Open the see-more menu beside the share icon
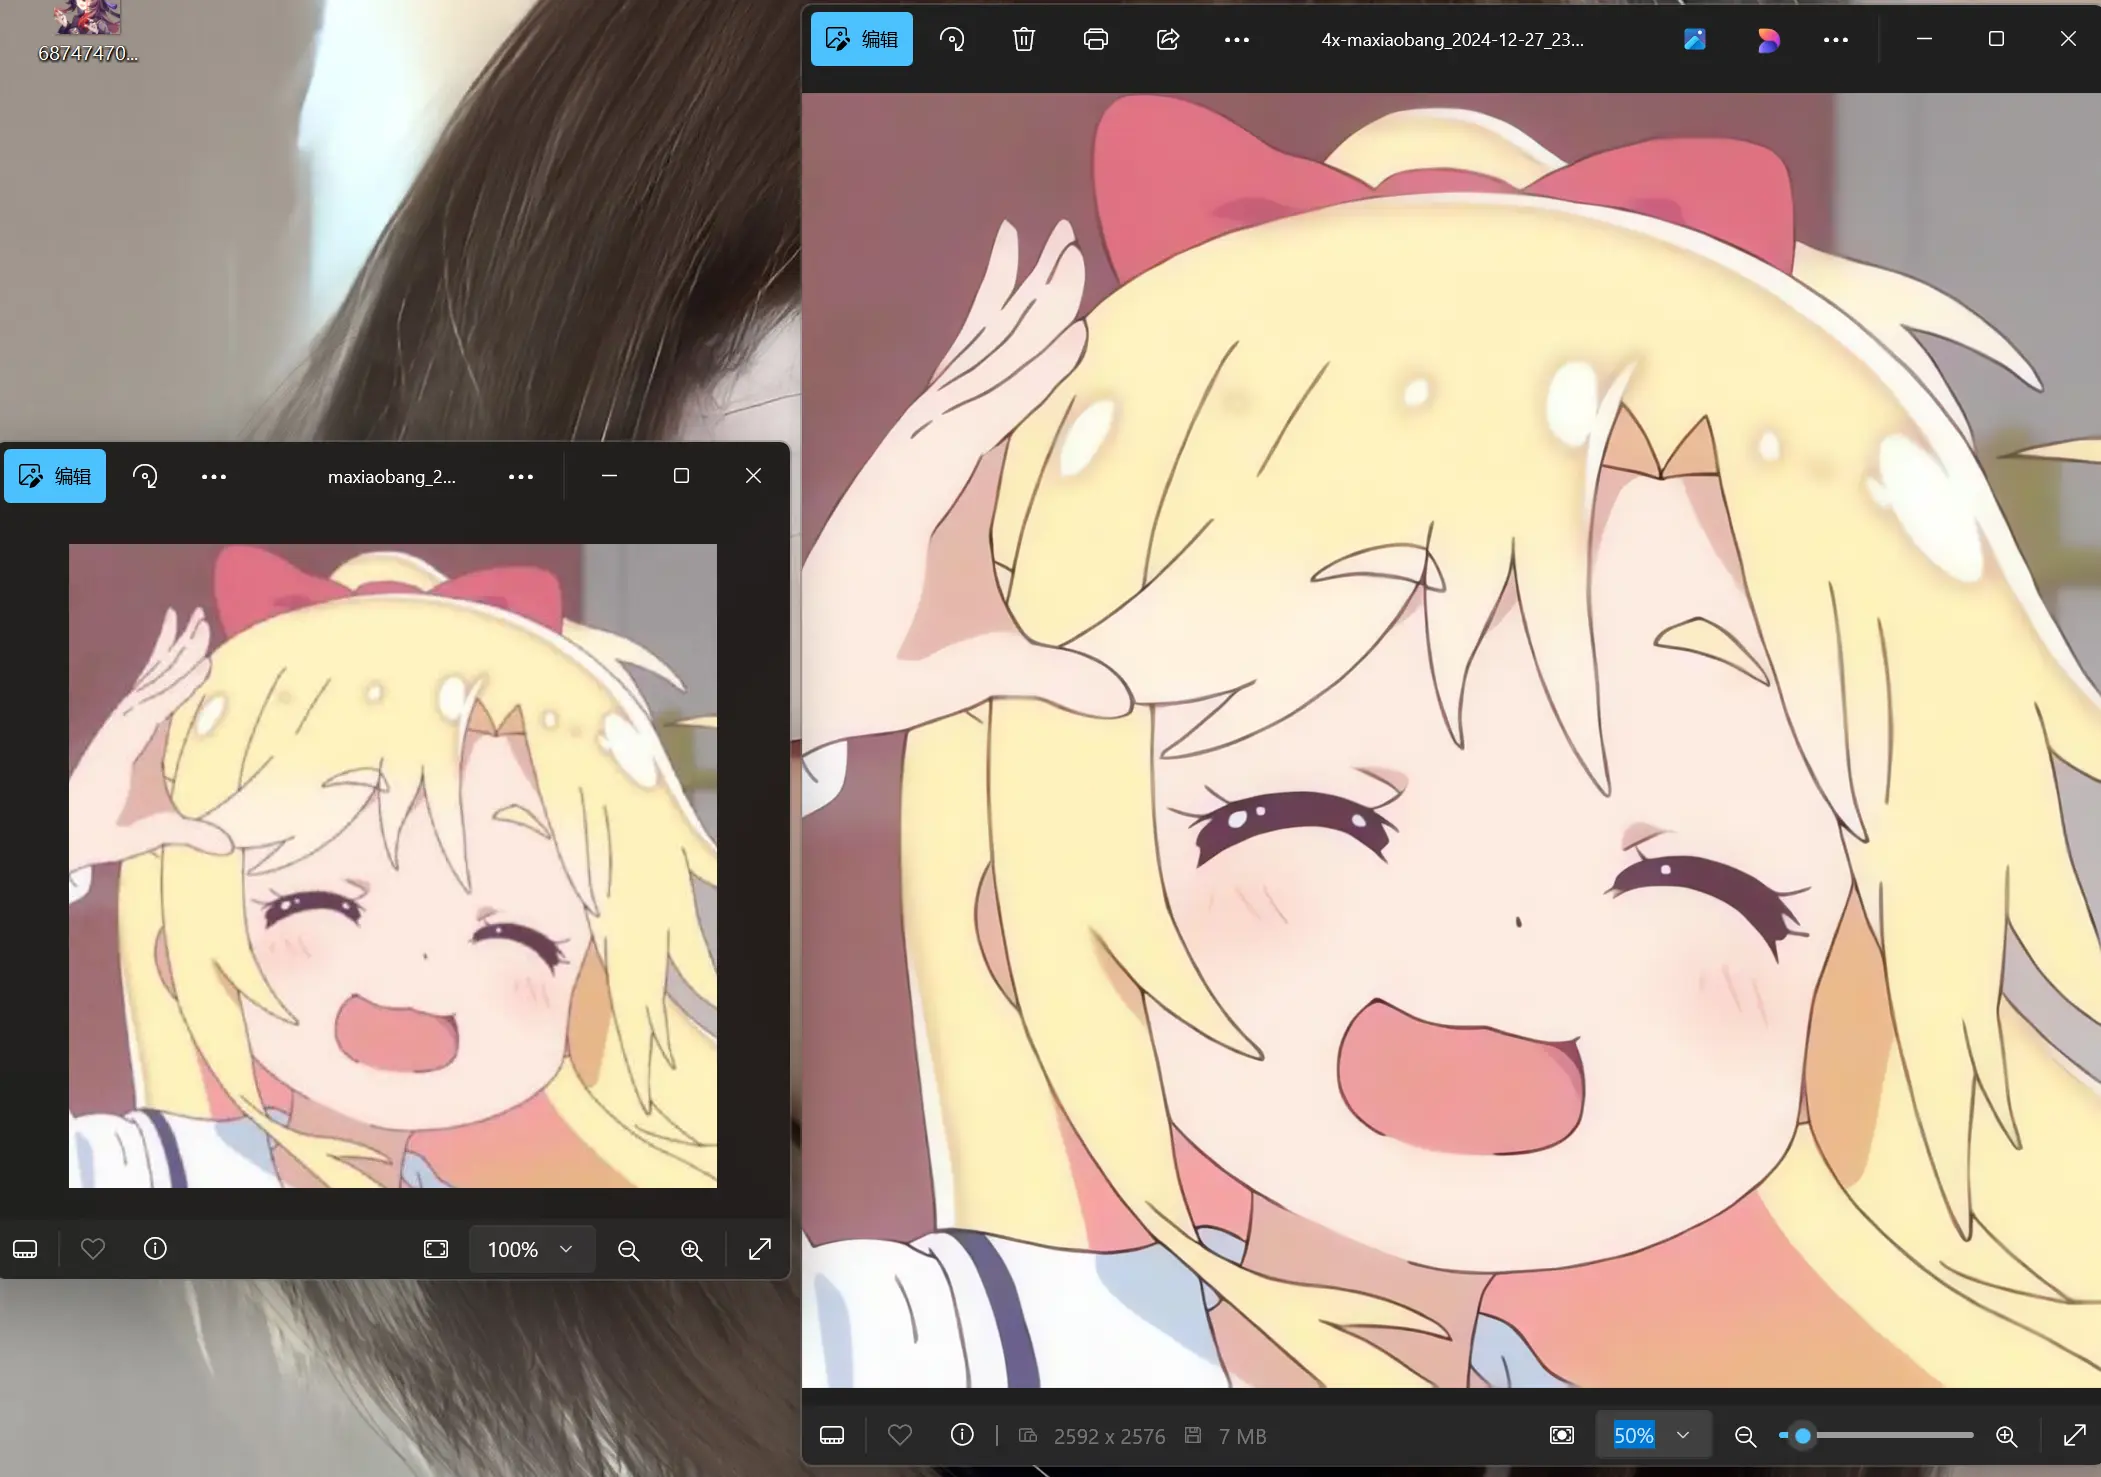Screen dimensions: 2101x1477 coord(1236,39)
